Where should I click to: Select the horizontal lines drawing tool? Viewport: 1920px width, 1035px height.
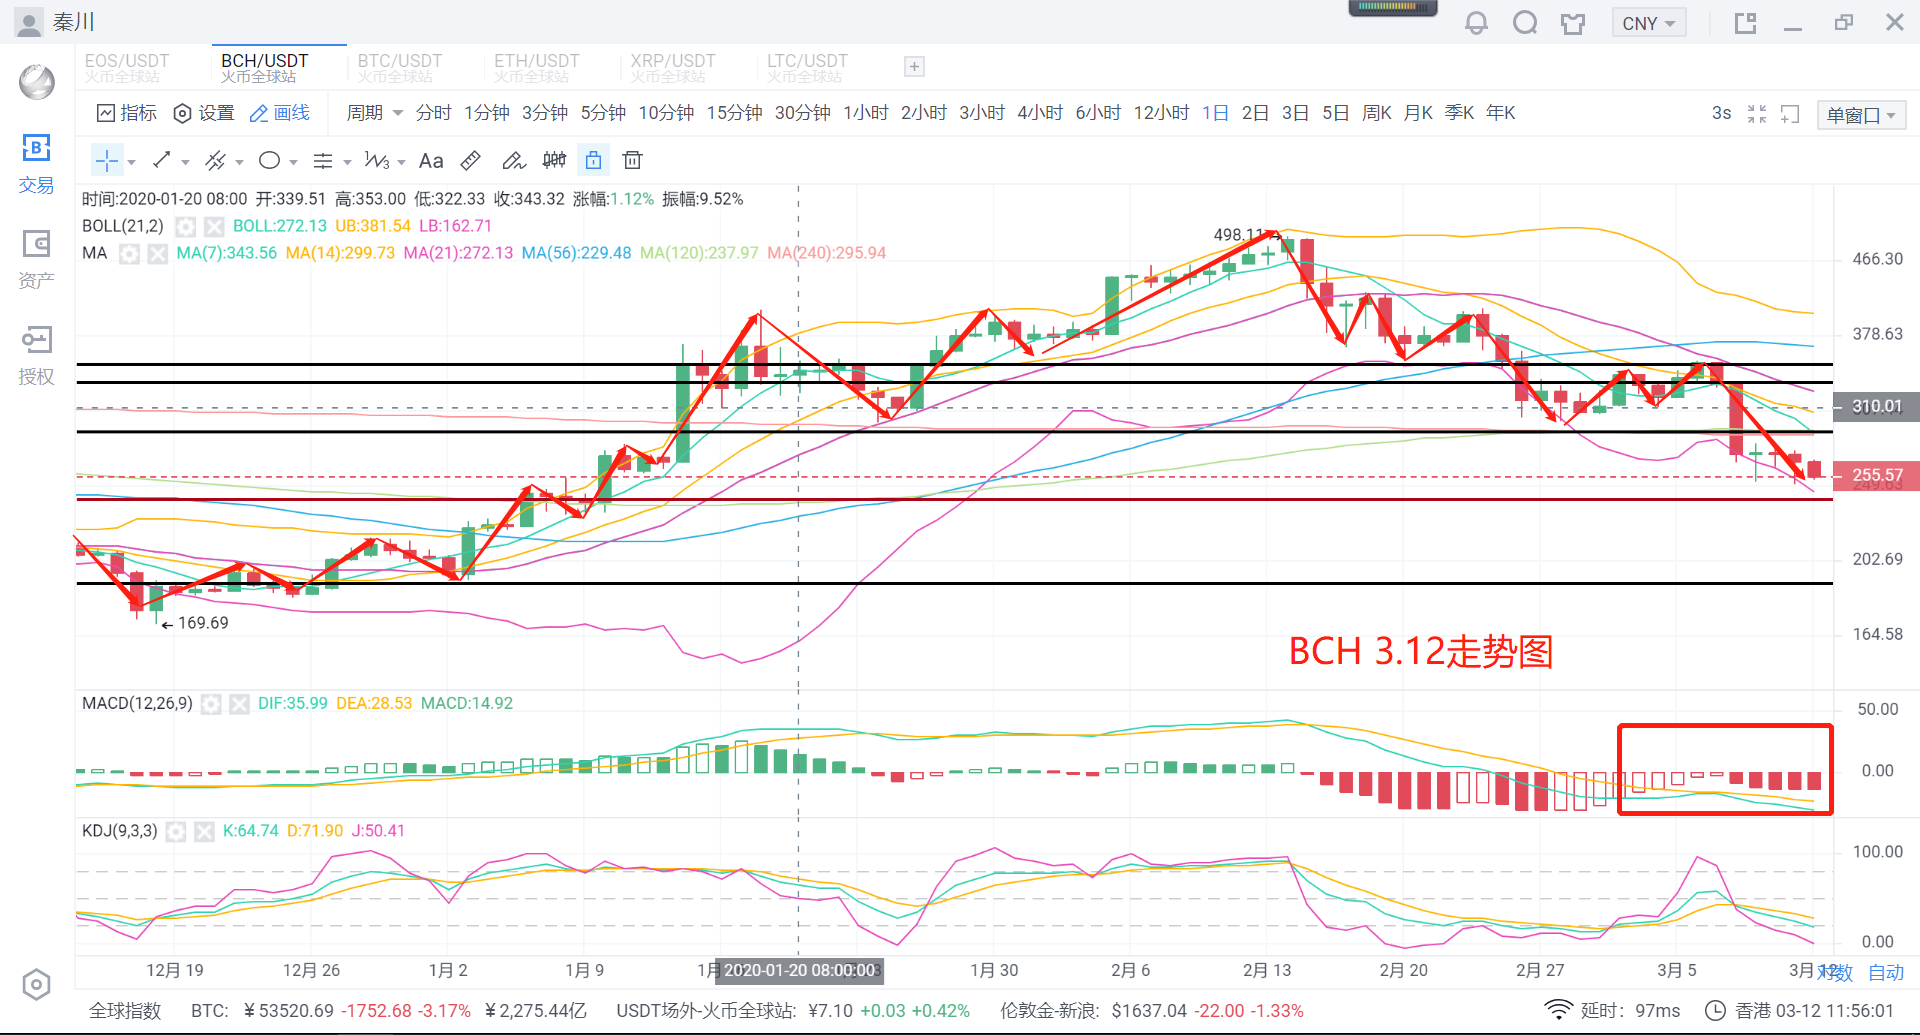tap(323, 160)
